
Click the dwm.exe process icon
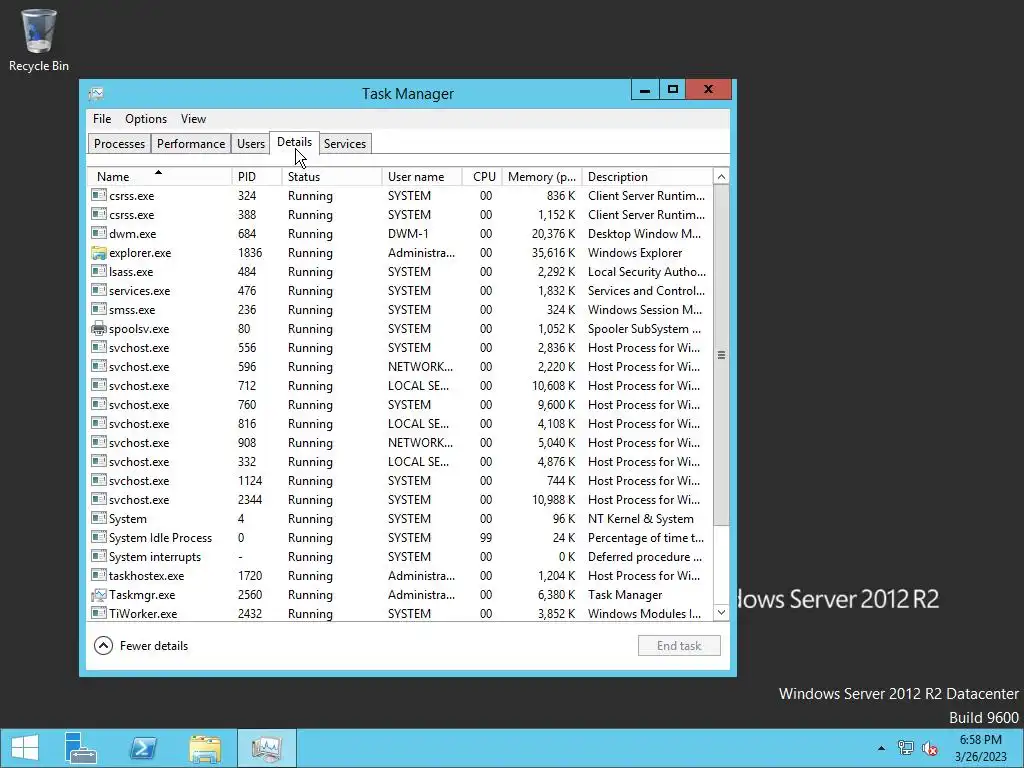99,233
